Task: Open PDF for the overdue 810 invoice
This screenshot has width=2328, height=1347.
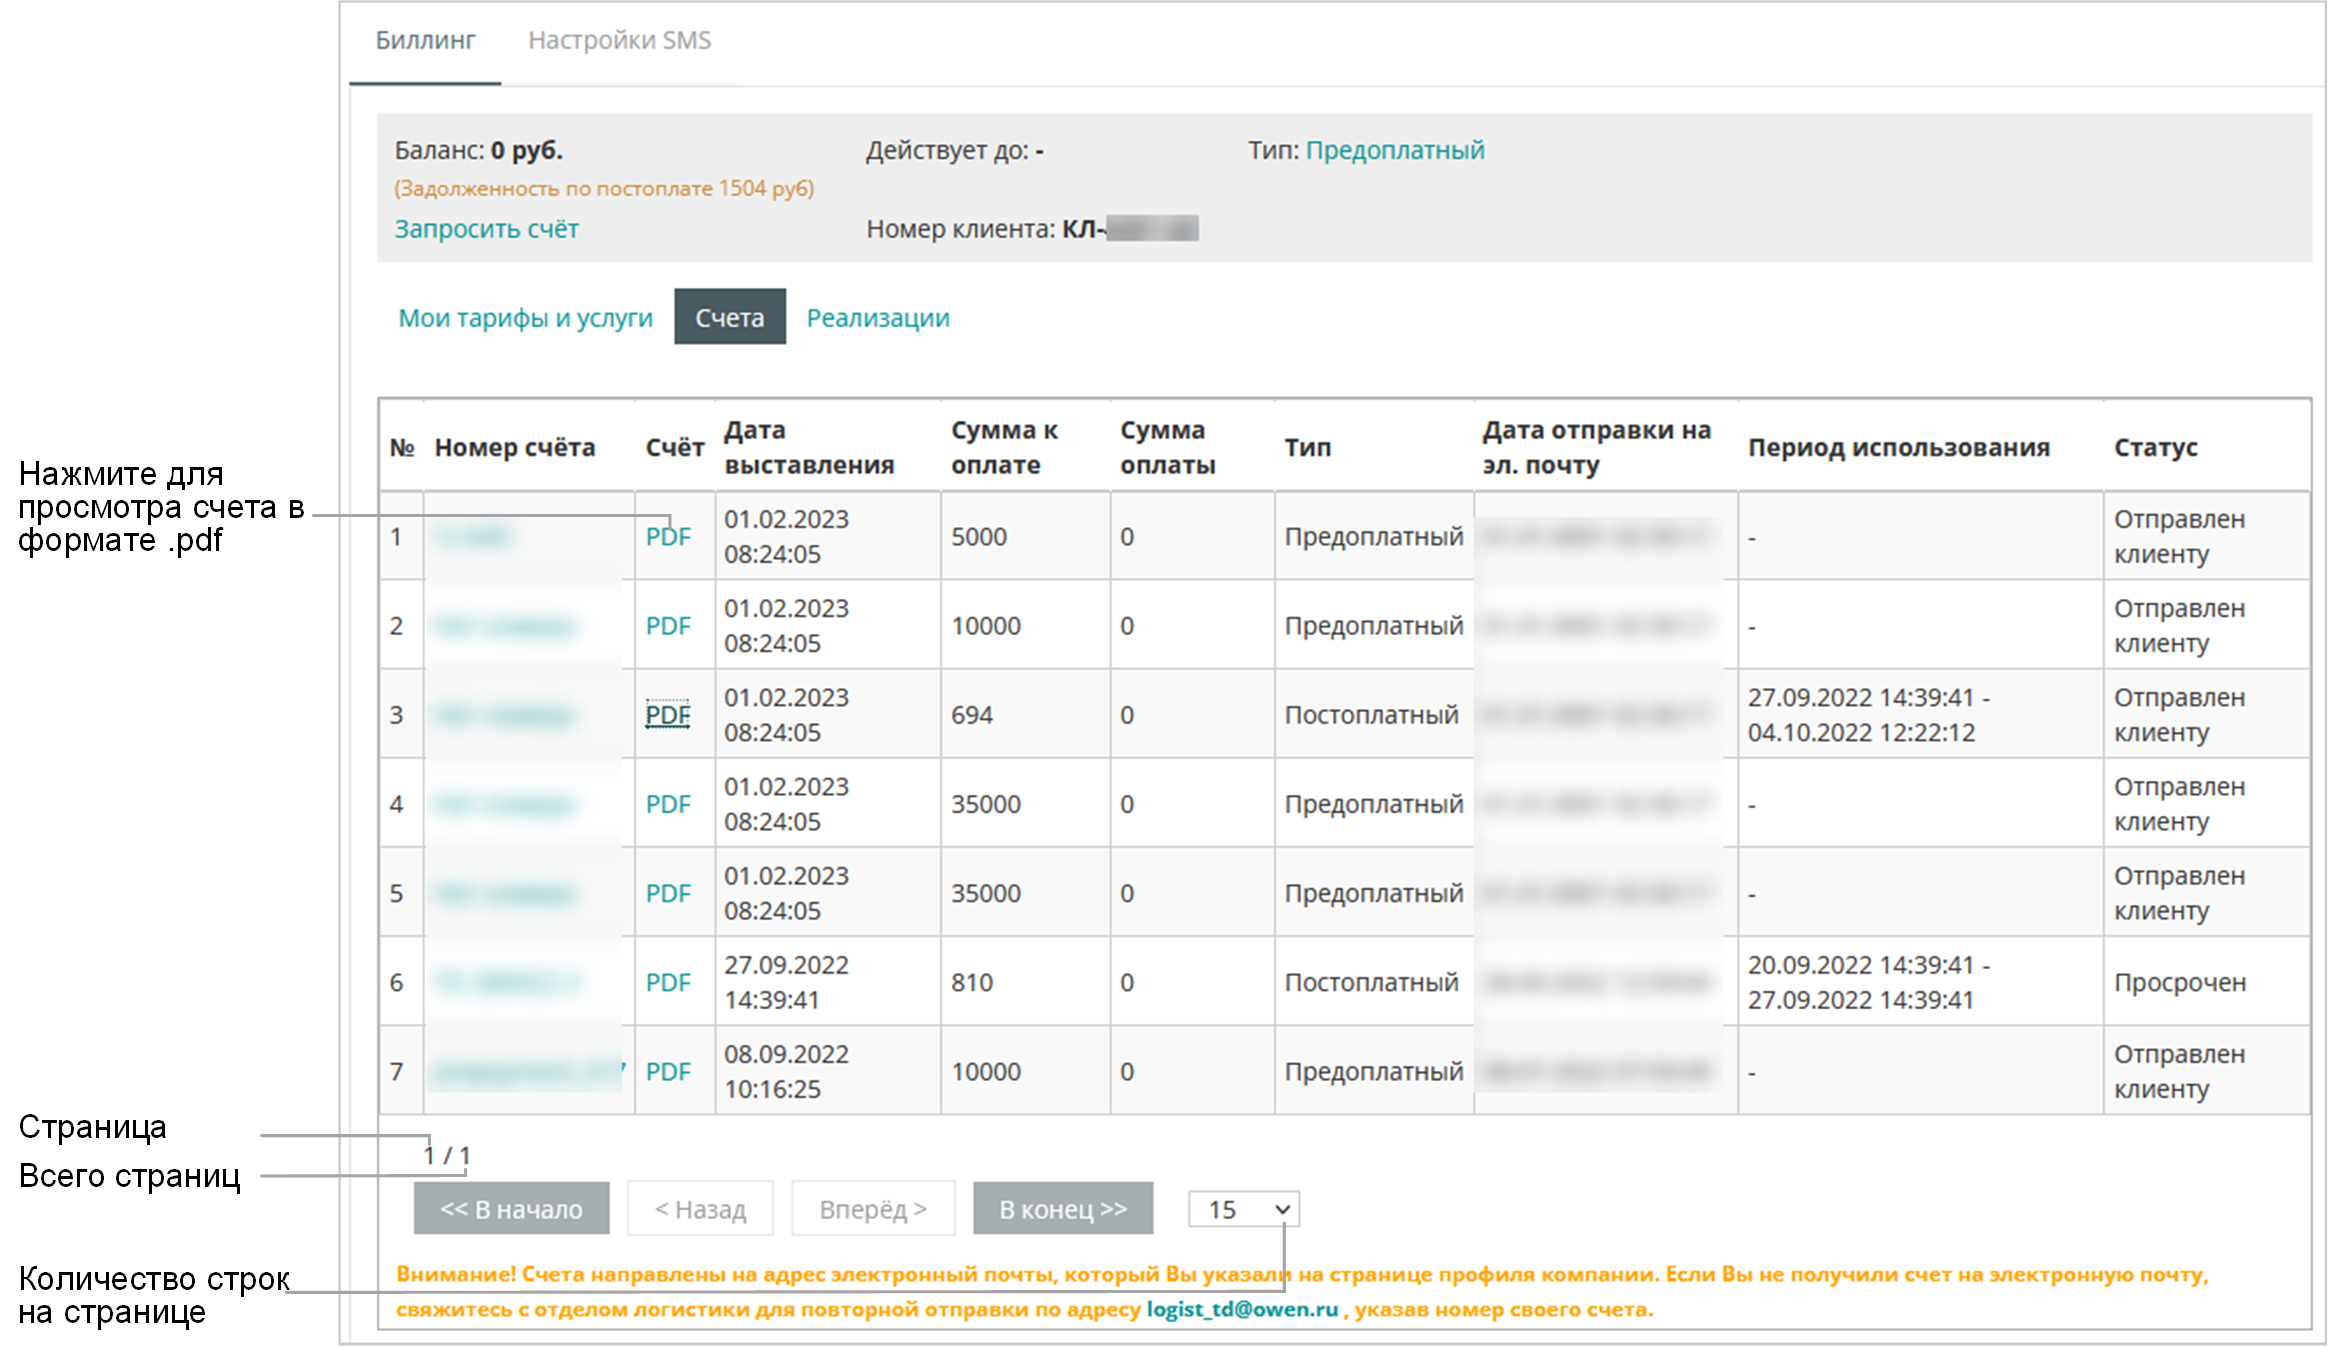Action: pos(668,982)
